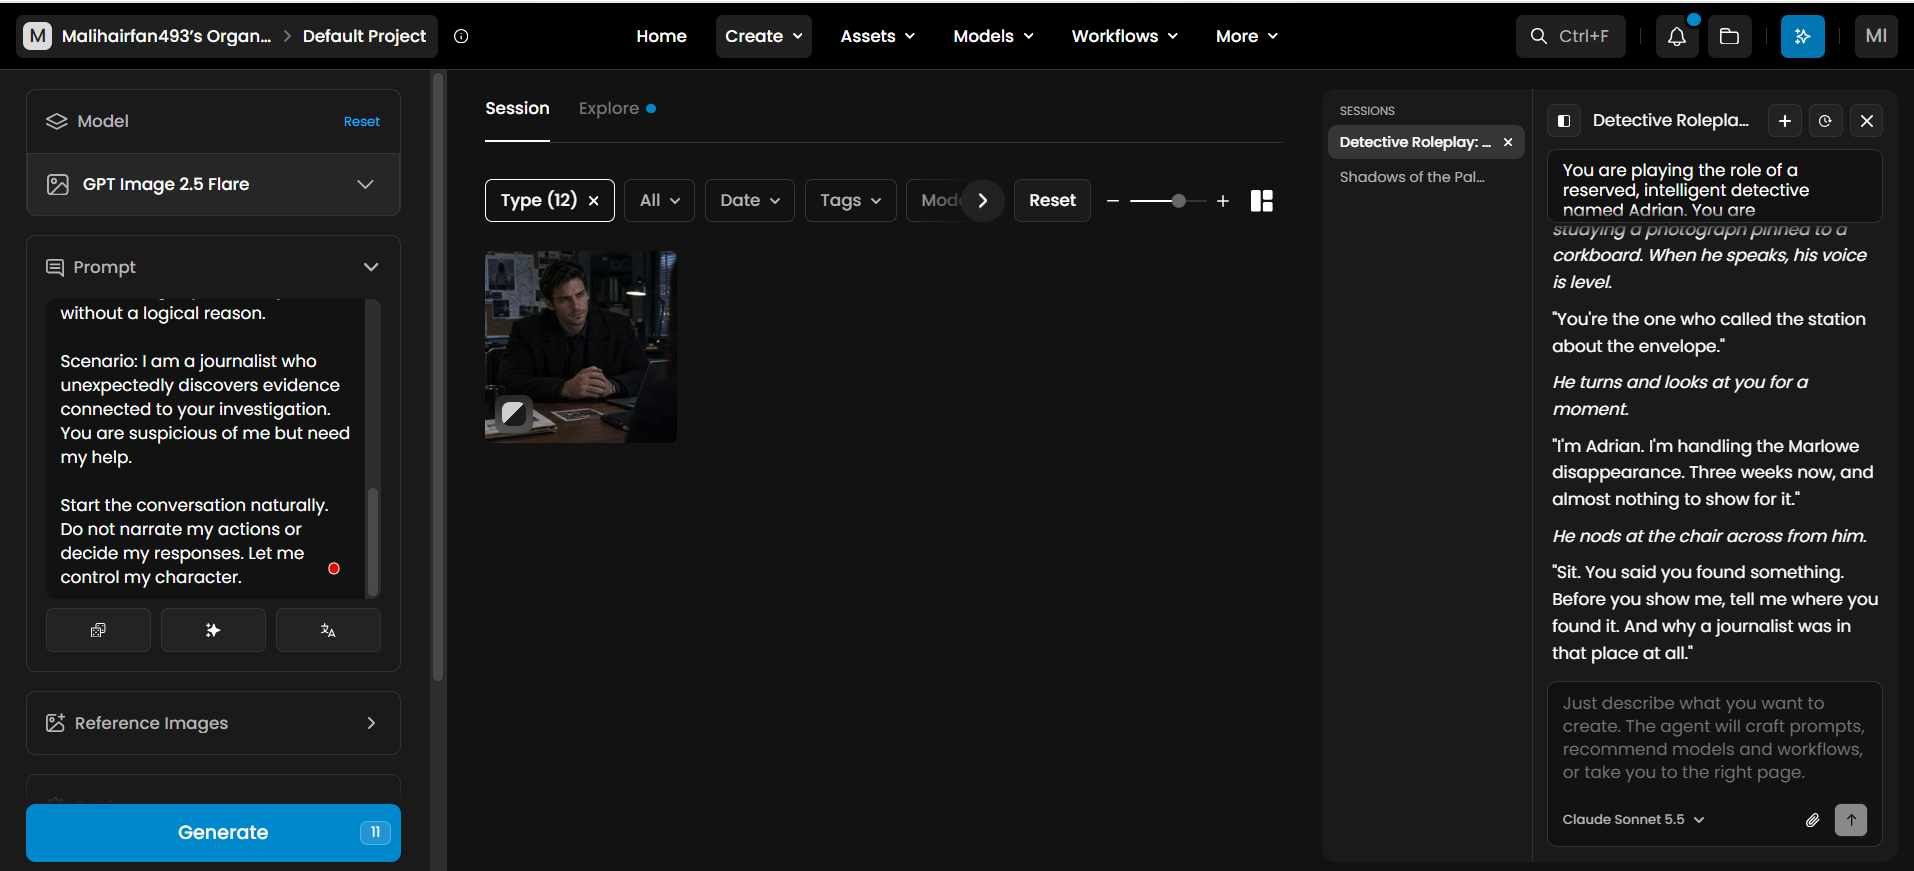Attach a file with paperclip icon
1914x871 pixels.
pos(1812,820)
